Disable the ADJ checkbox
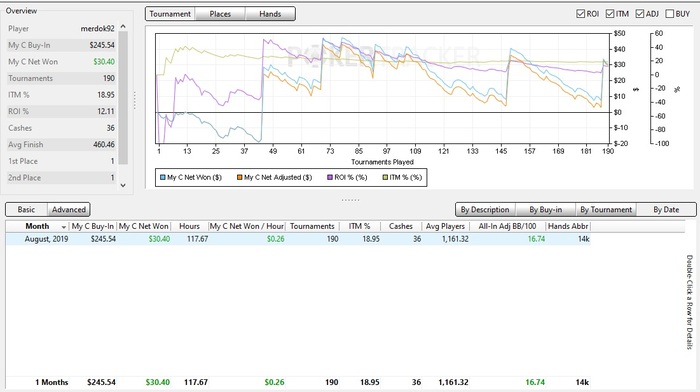 point(640,14)
